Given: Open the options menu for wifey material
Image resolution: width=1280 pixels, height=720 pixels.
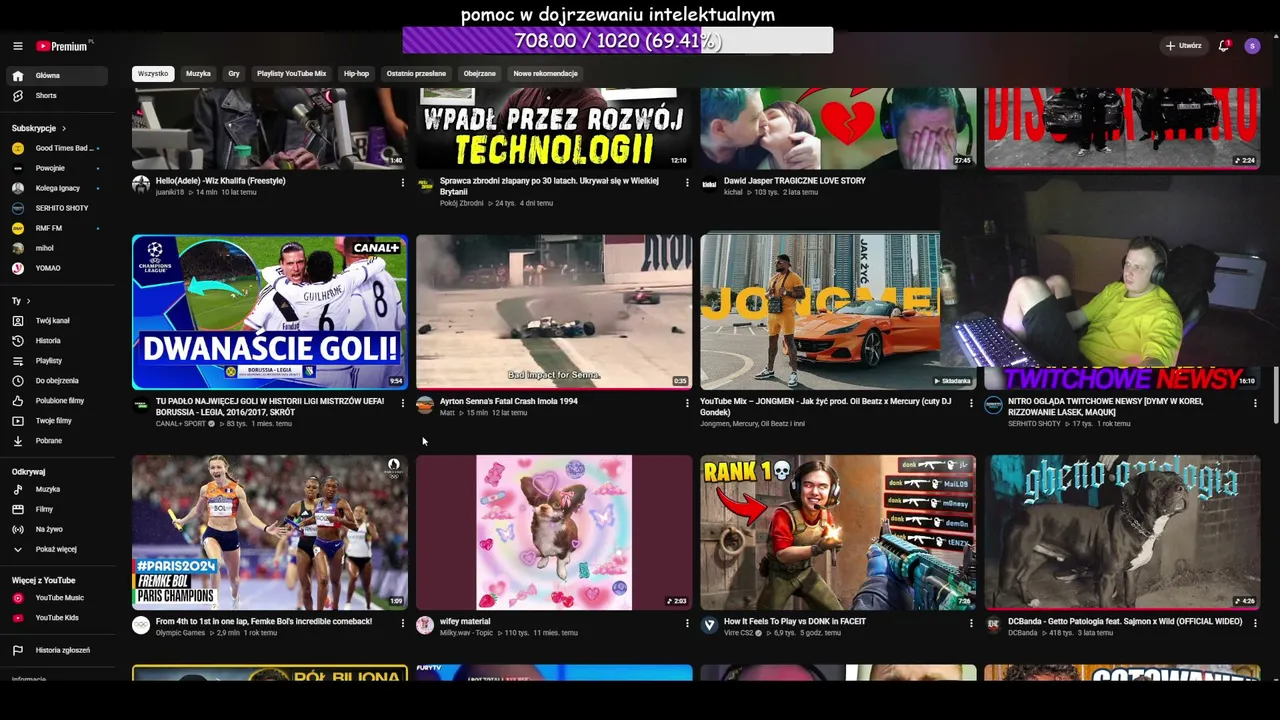Looking at the screenshot, I should point(687,623).
